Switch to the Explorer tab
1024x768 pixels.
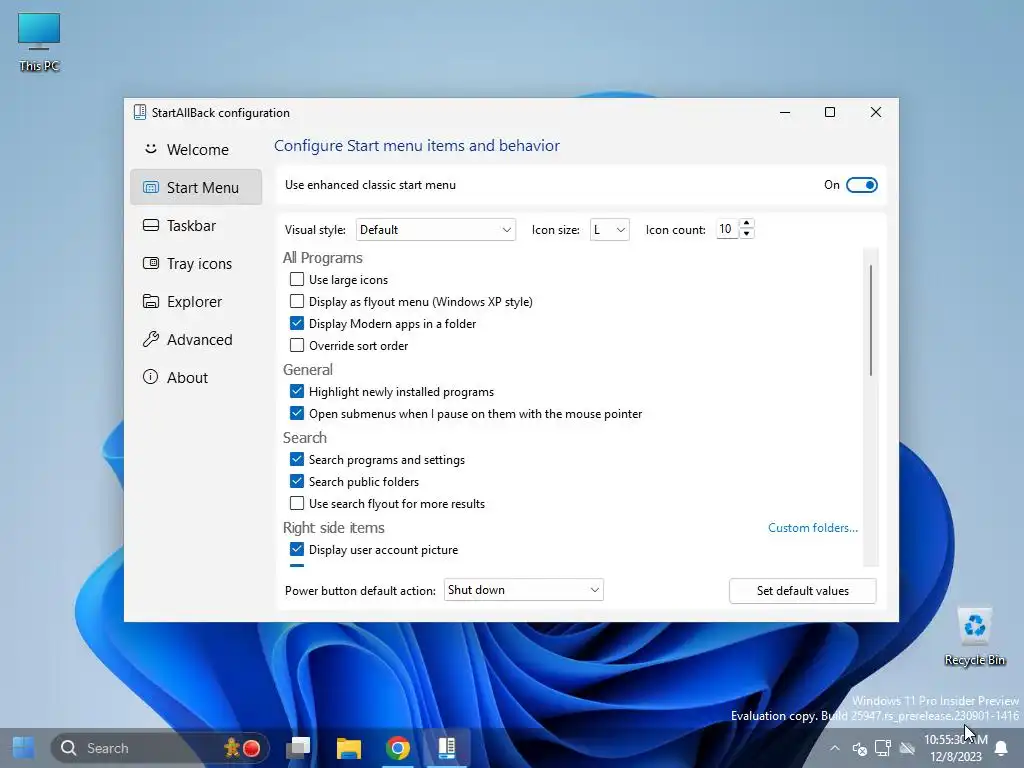(x=196, y=301)
